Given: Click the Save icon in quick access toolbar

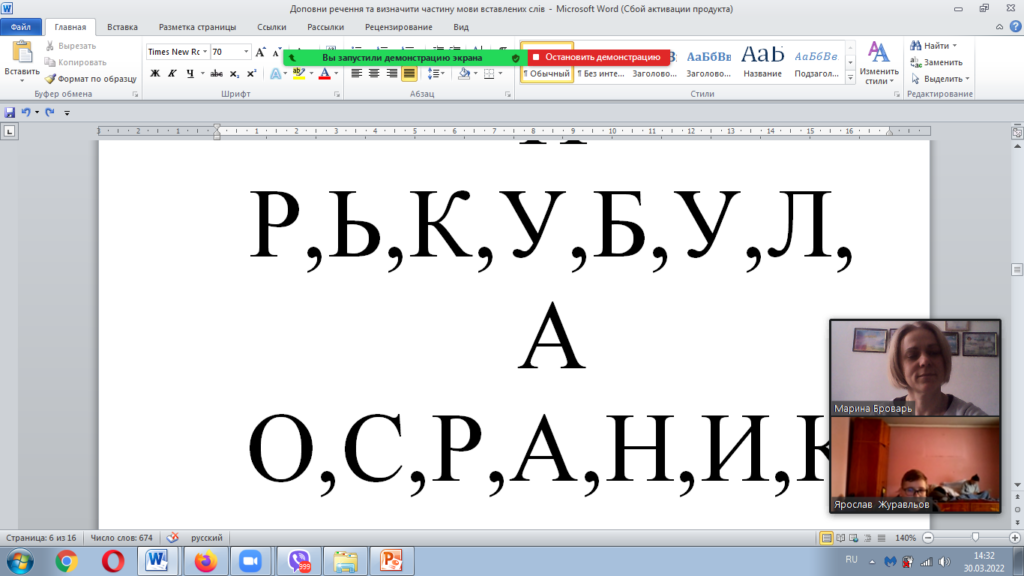Looking at the screenshot, I should click(x=10, y=112).
